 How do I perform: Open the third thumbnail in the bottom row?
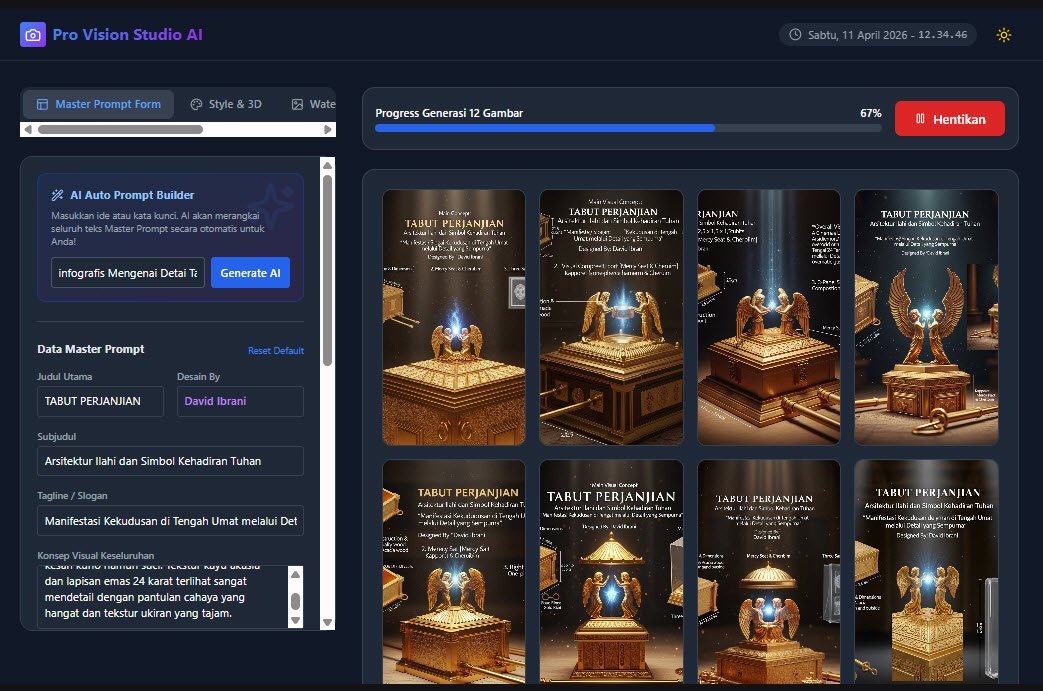(x=768, y=572)
